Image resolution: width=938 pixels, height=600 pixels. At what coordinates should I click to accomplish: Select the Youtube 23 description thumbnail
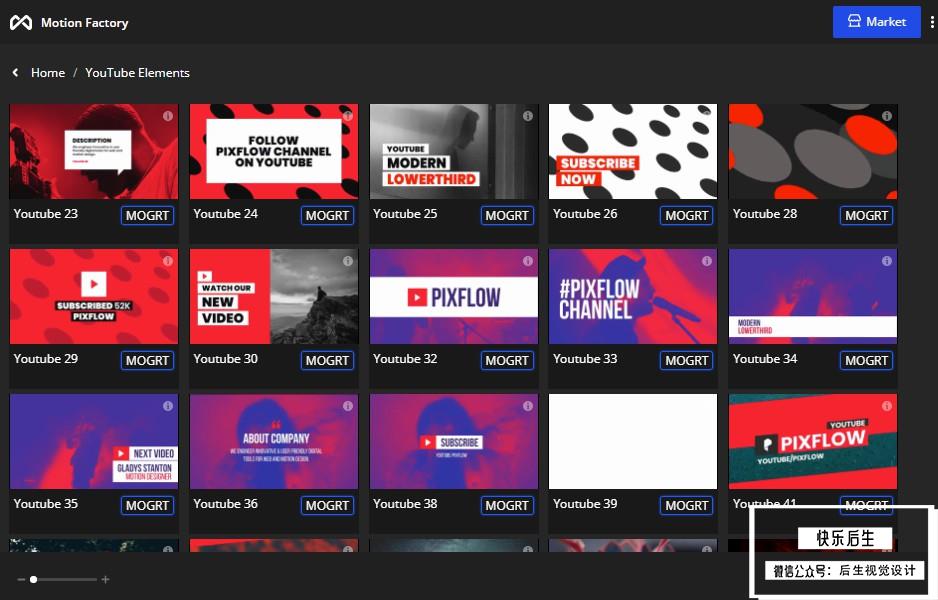[94, 151]
